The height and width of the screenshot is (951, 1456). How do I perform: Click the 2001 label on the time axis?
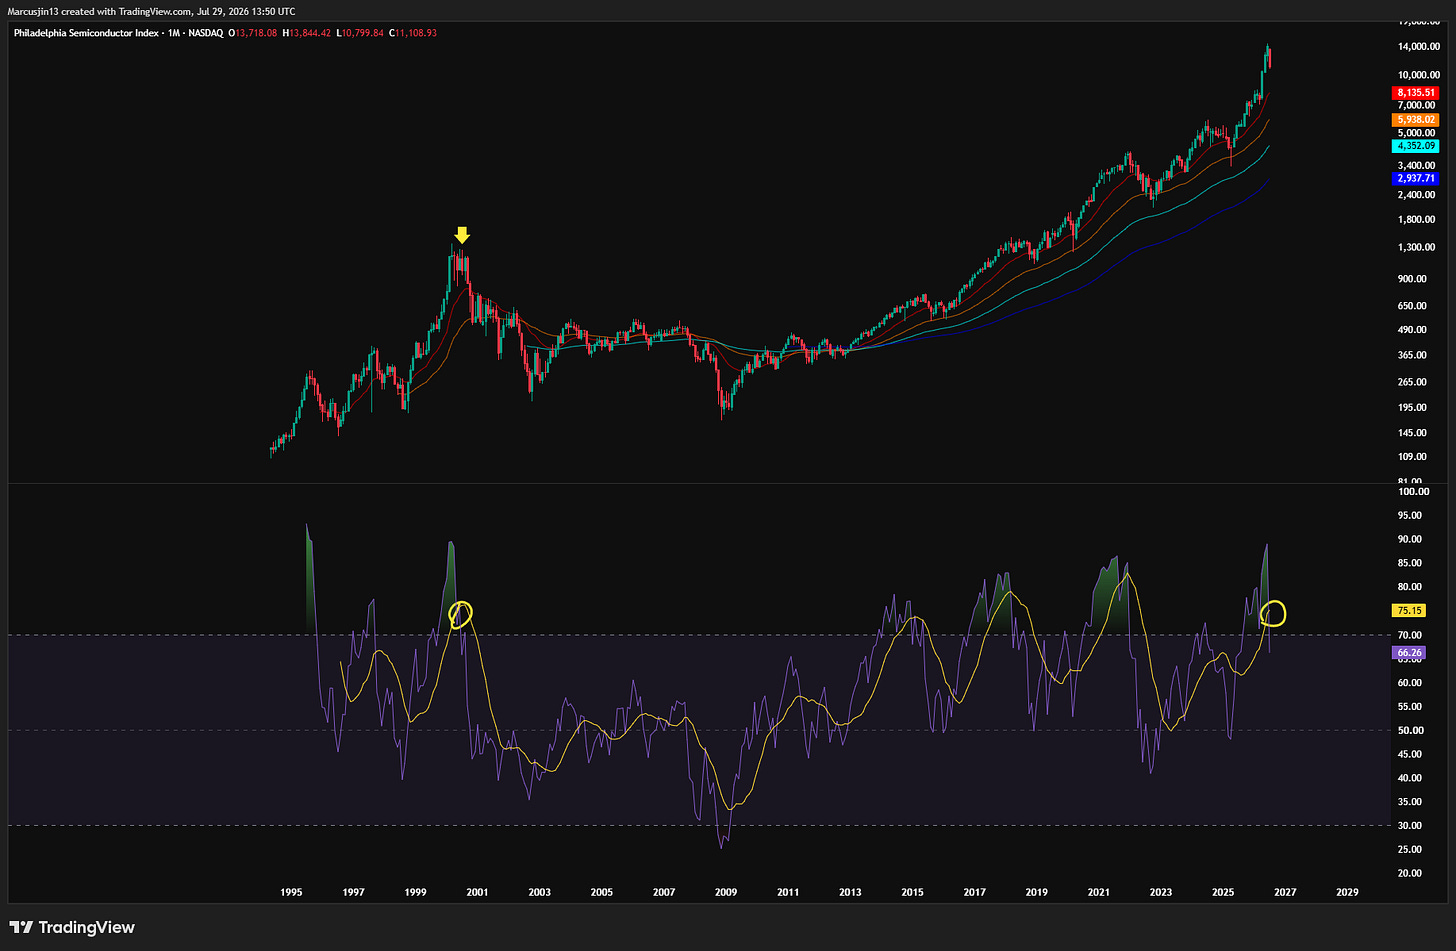(477, 892)
